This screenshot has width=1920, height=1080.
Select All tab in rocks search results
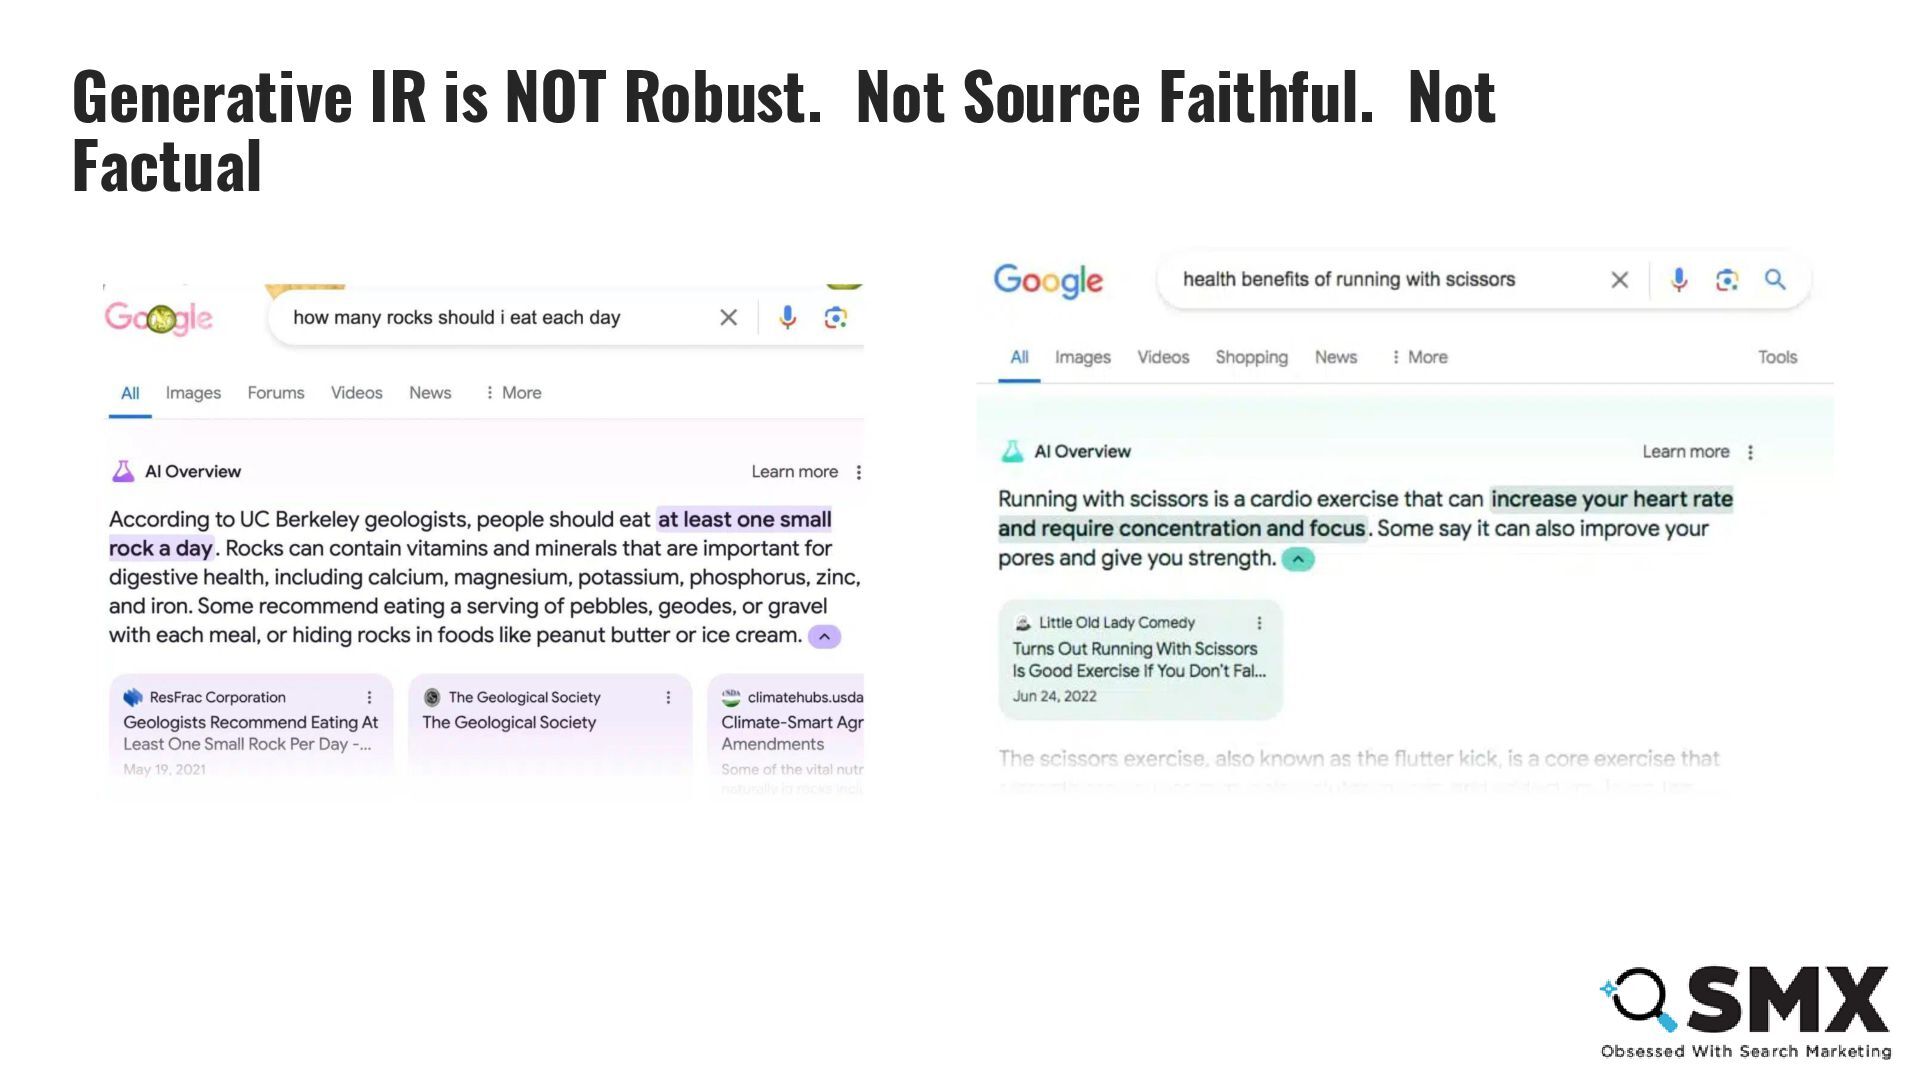click(130, 393)
